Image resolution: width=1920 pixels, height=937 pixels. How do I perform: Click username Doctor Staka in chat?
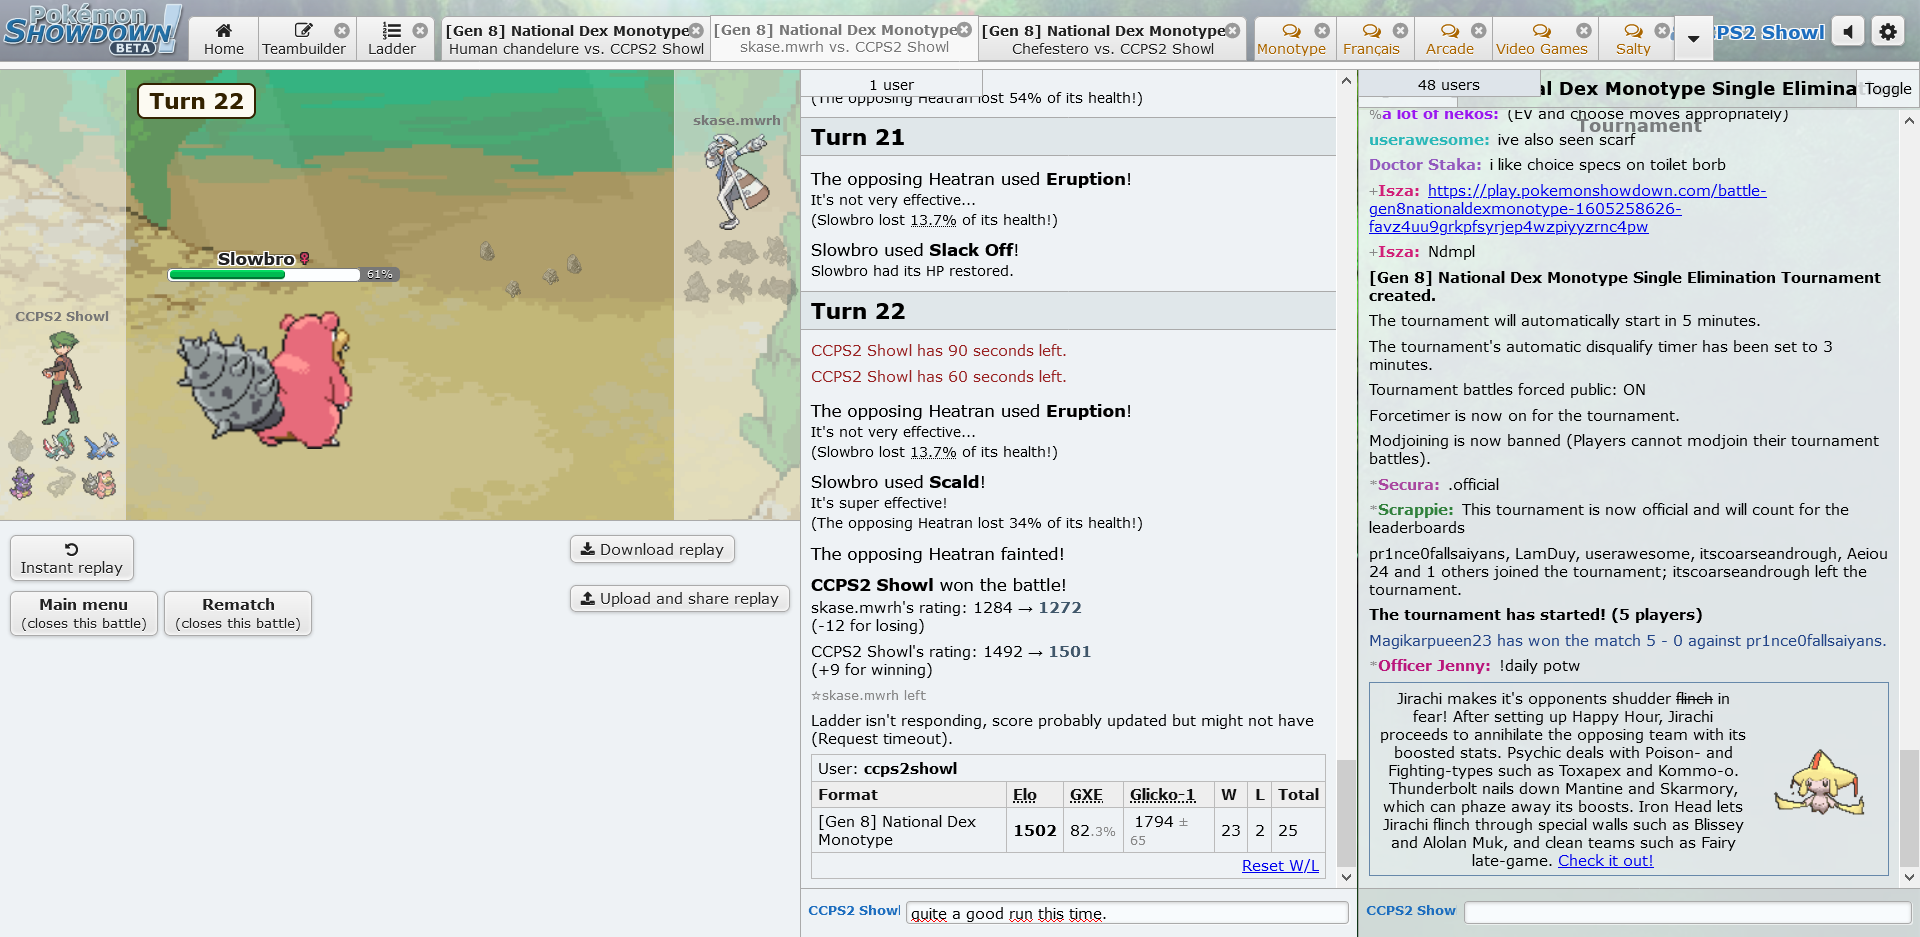(x=1425, y=165)
